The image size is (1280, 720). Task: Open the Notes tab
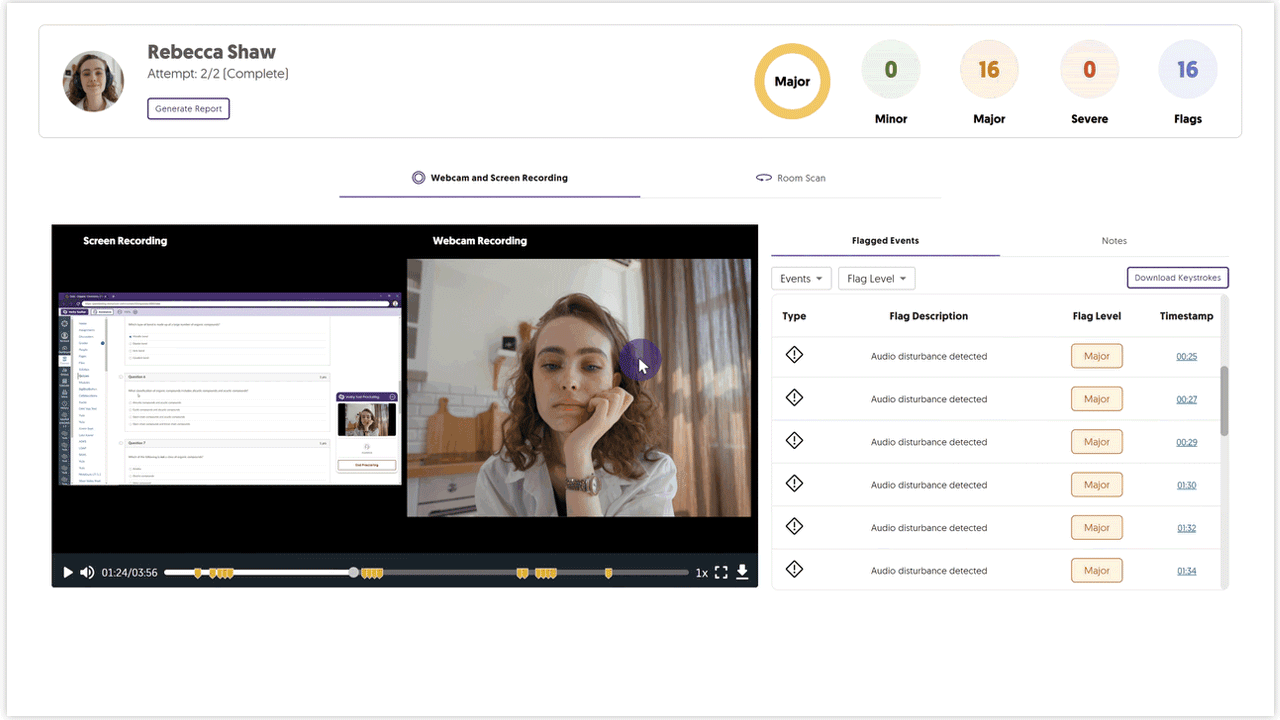(x=1114, y=241)
